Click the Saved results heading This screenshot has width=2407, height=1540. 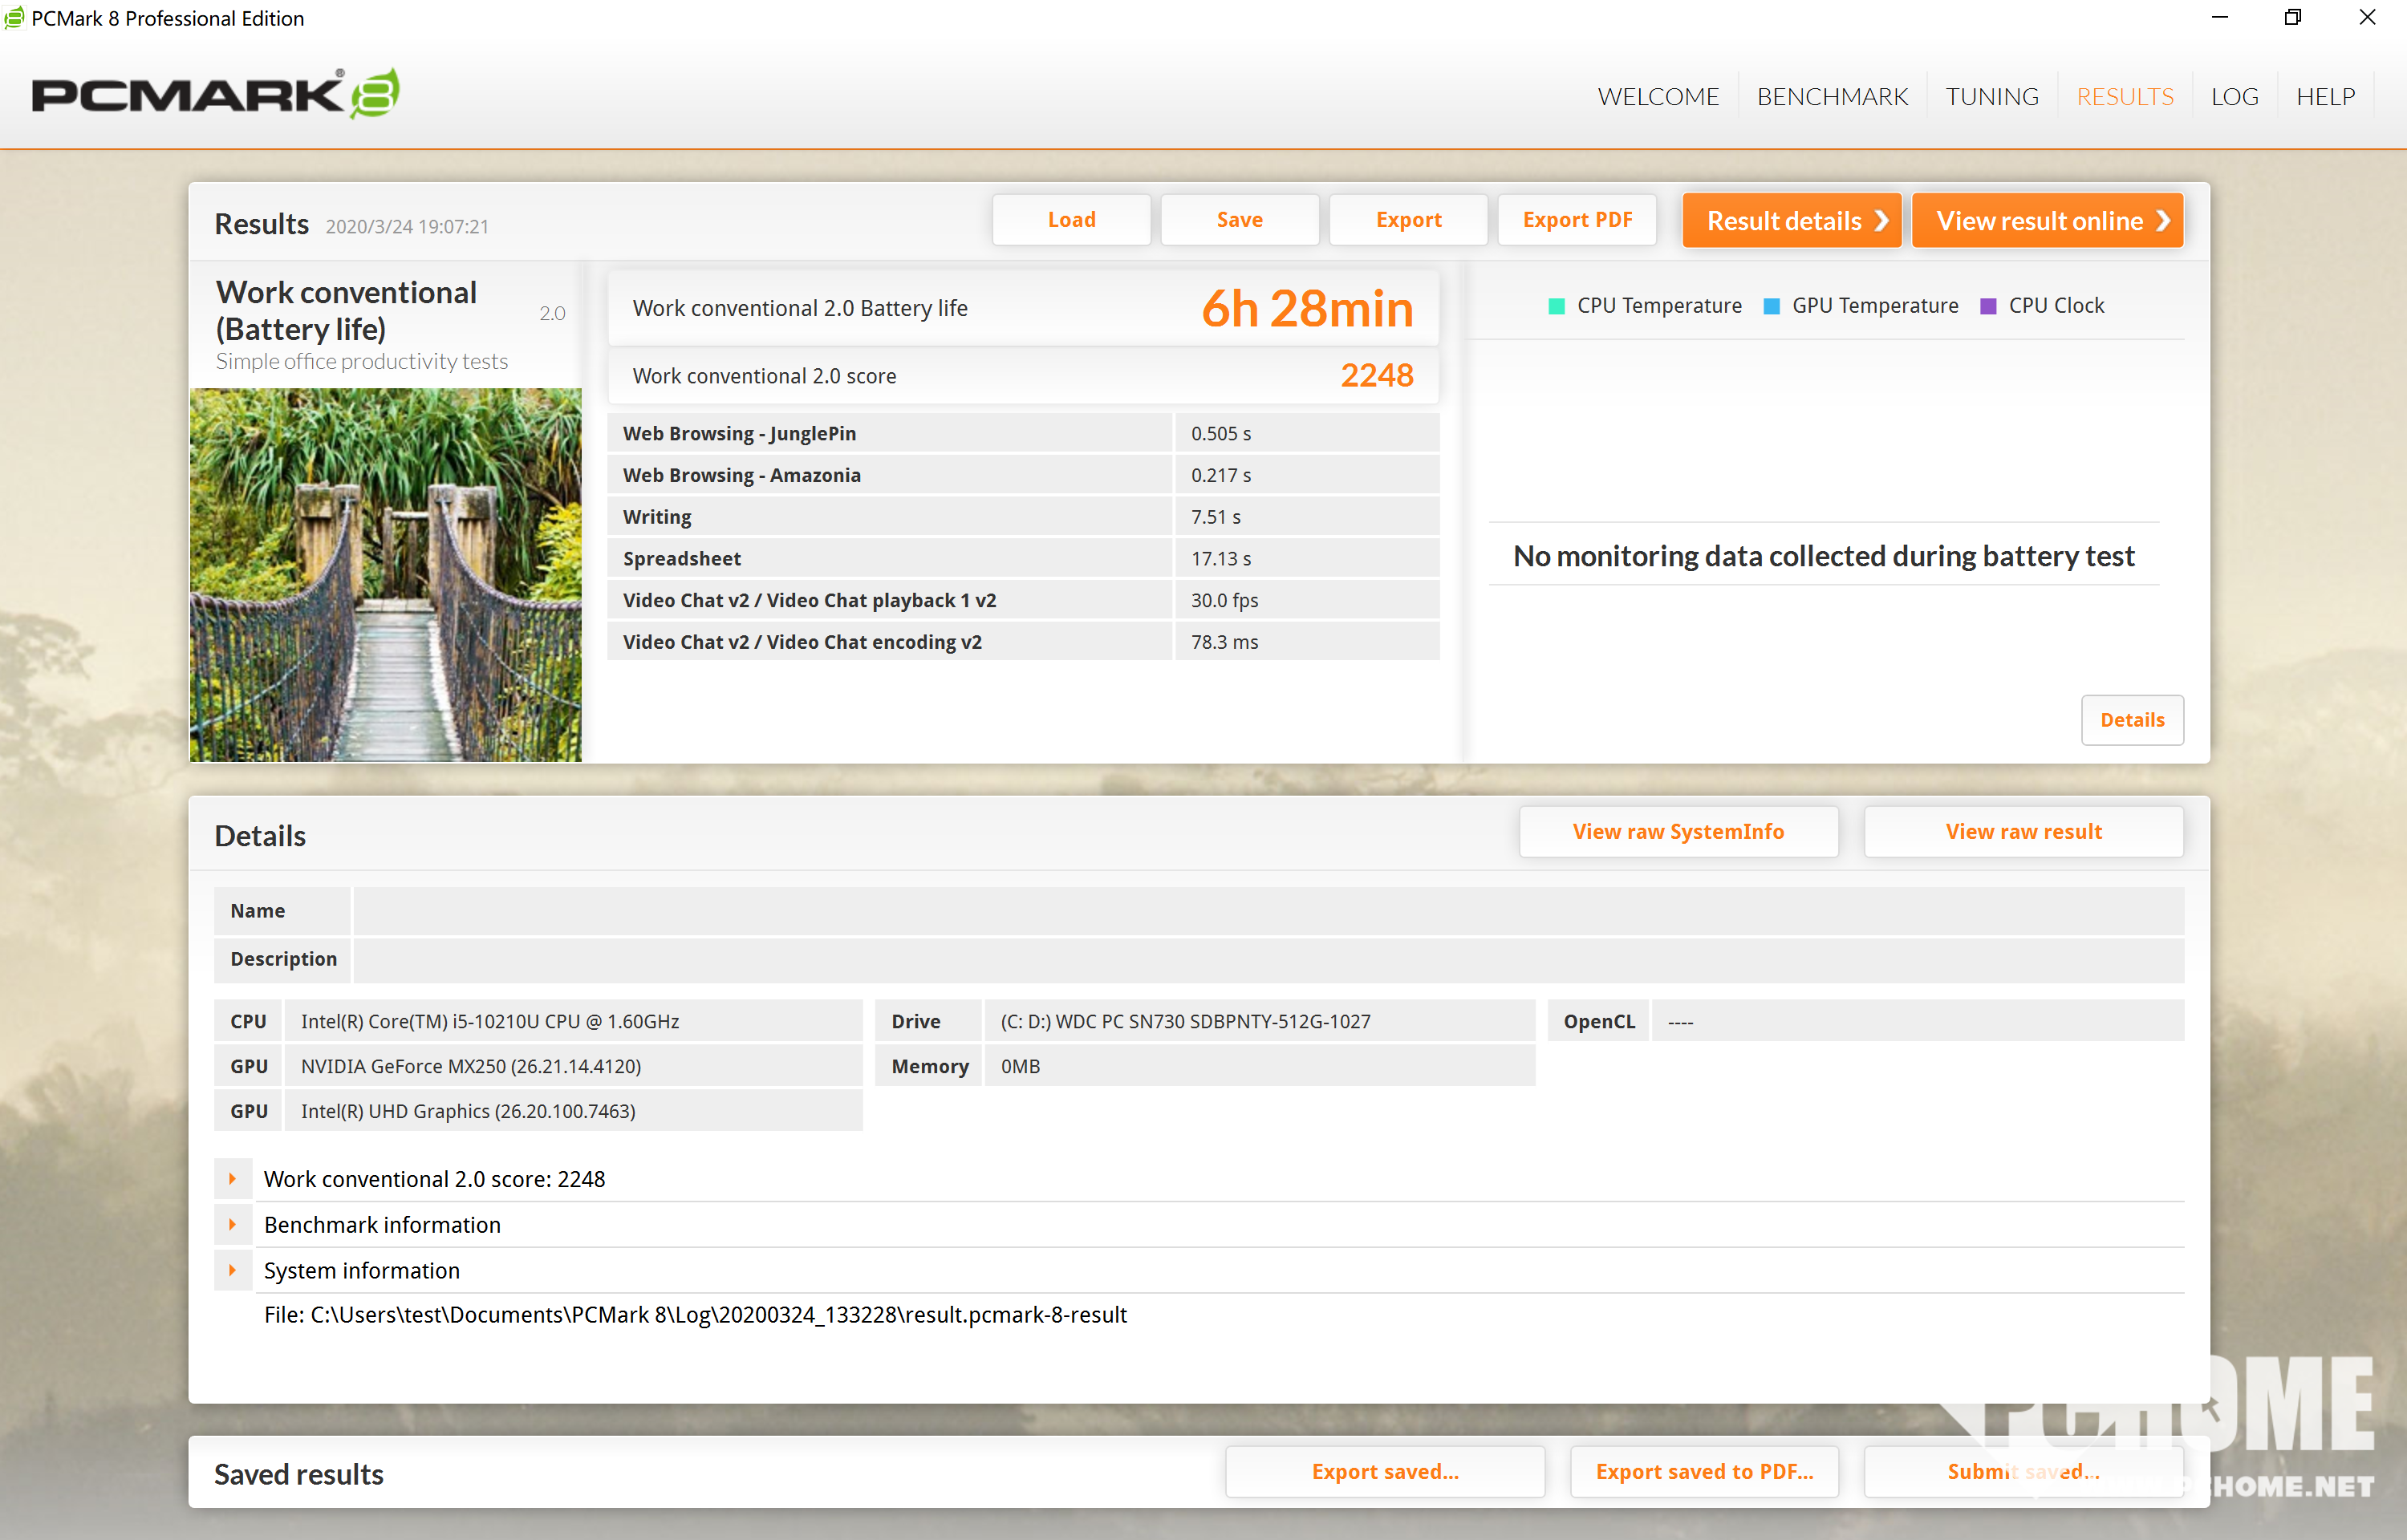point(299,1474)
